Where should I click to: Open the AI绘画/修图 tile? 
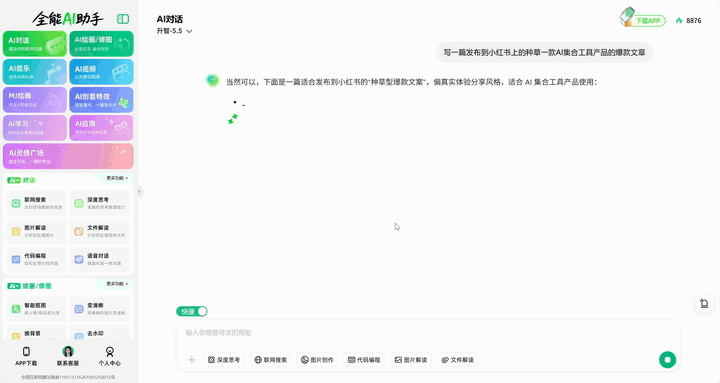(x=101, y=44)
